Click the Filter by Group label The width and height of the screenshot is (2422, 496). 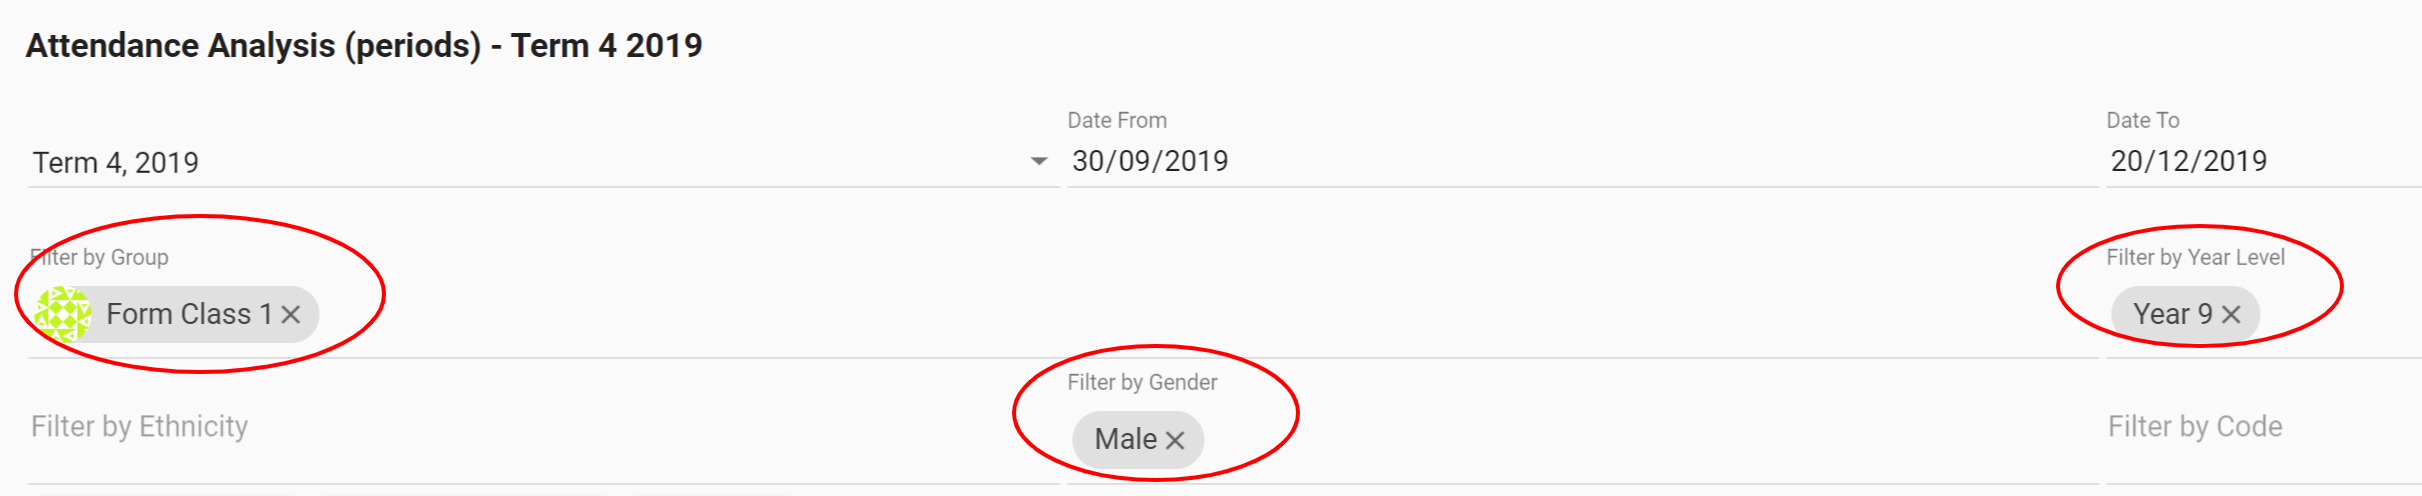(100, 257)
